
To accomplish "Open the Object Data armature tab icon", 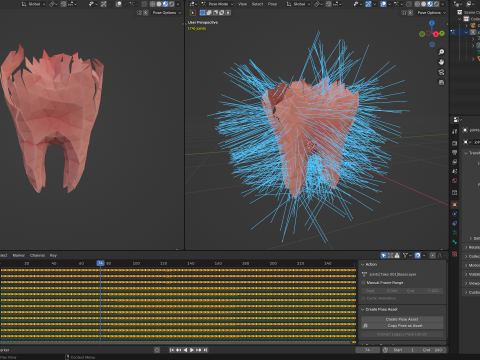I will (x=455, y=232).
